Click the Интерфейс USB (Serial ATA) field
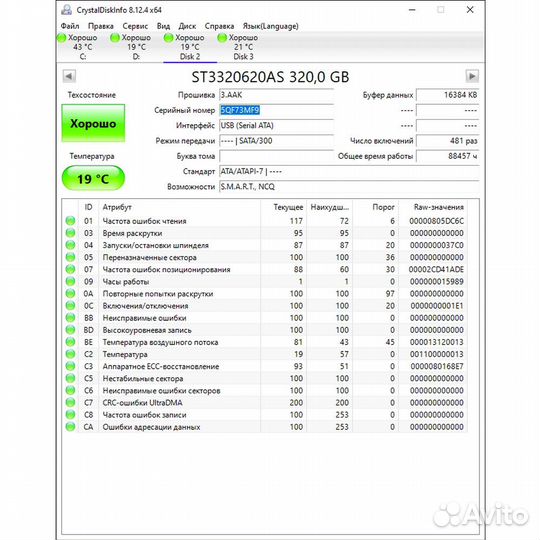540x540 pixels. [276, 125]
